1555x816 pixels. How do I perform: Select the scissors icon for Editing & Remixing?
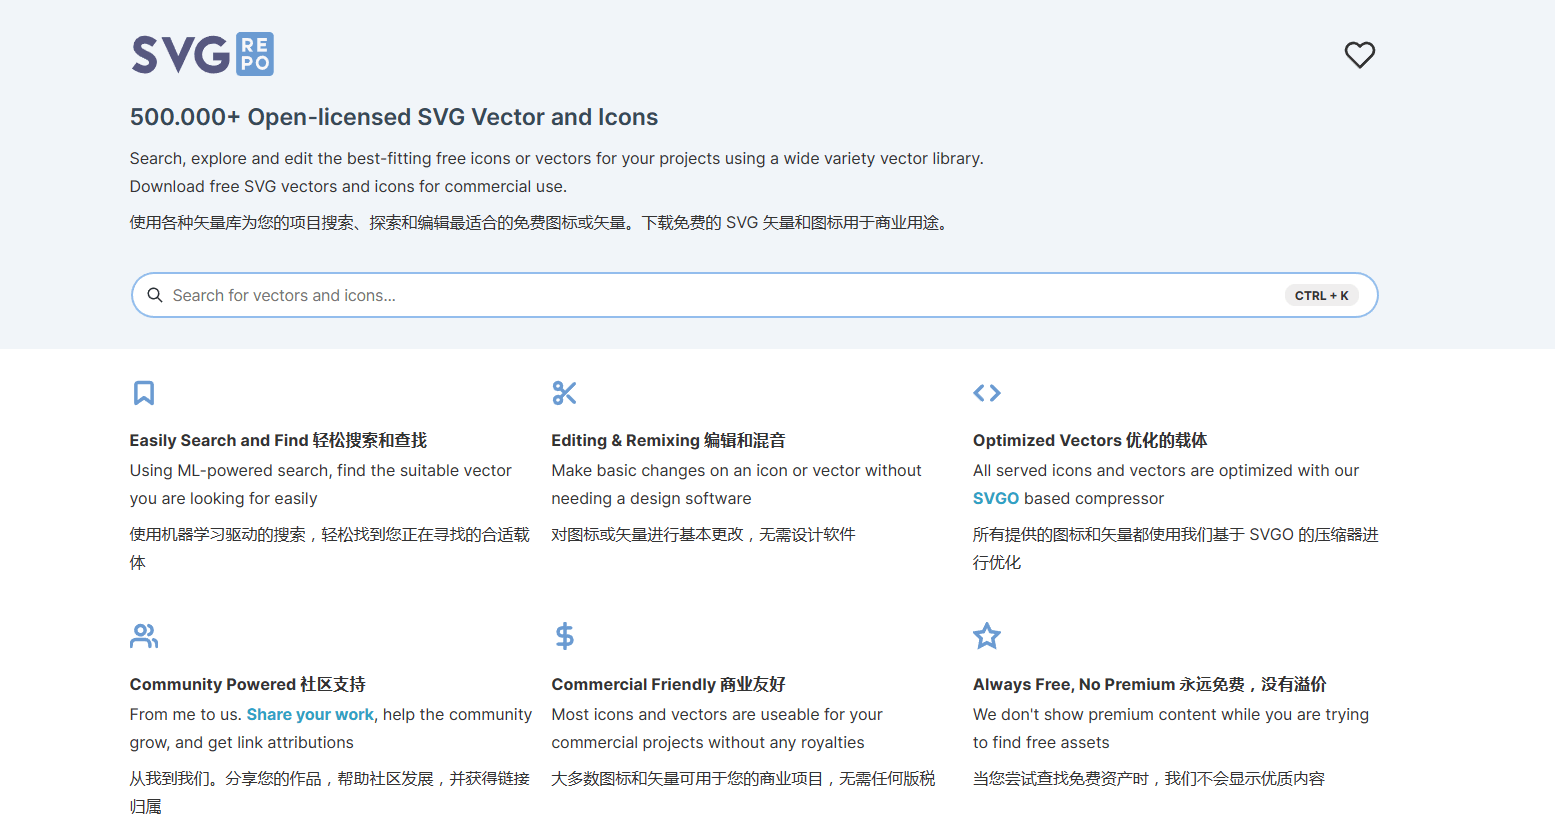[x=564, y=393]
